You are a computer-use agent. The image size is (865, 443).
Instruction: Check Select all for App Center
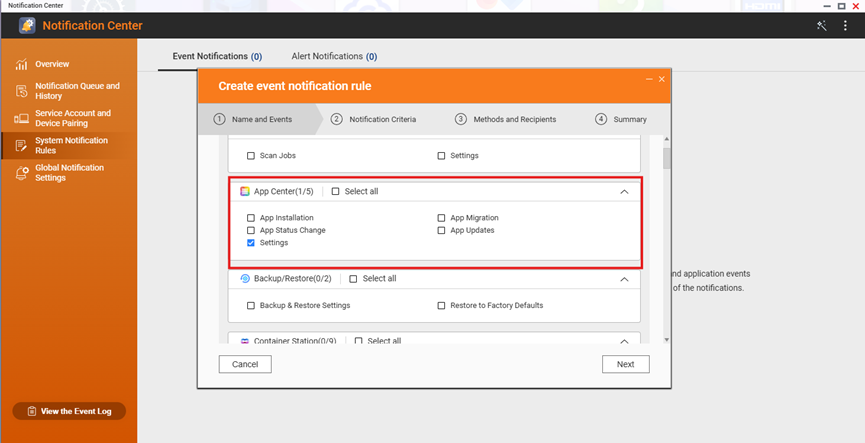coord(336,191)
